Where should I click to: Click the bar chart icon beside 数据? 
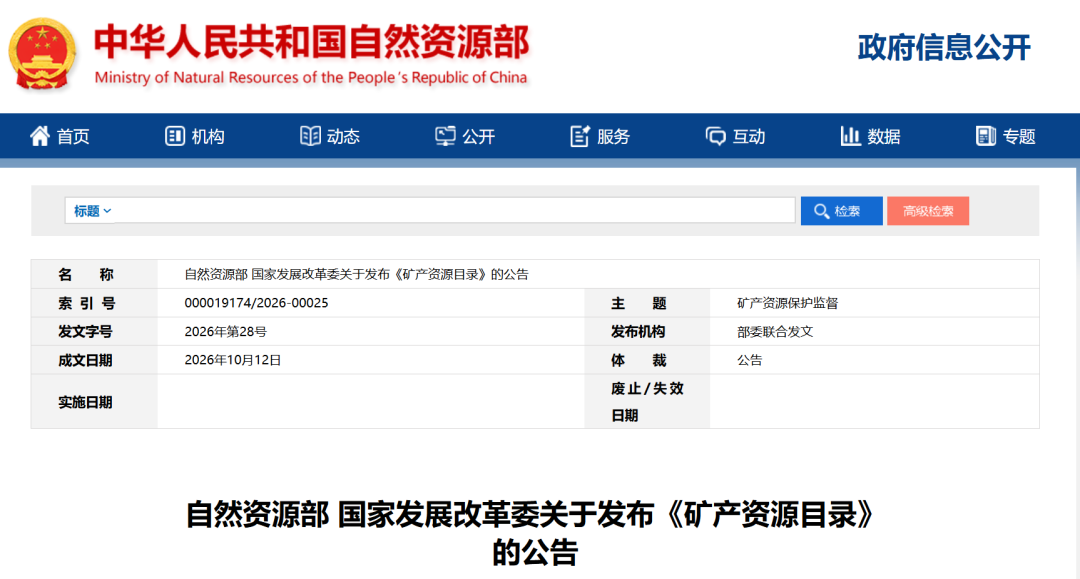850,136
